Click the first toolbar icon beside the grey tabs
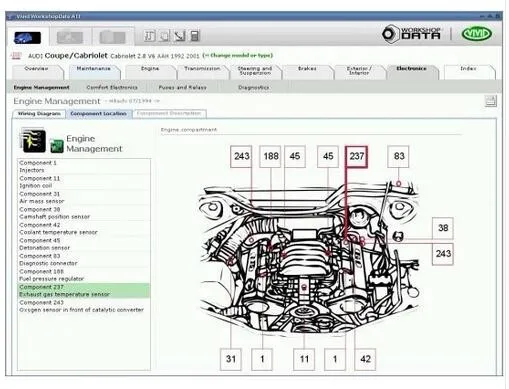The image size is (509, 389). 150,36
